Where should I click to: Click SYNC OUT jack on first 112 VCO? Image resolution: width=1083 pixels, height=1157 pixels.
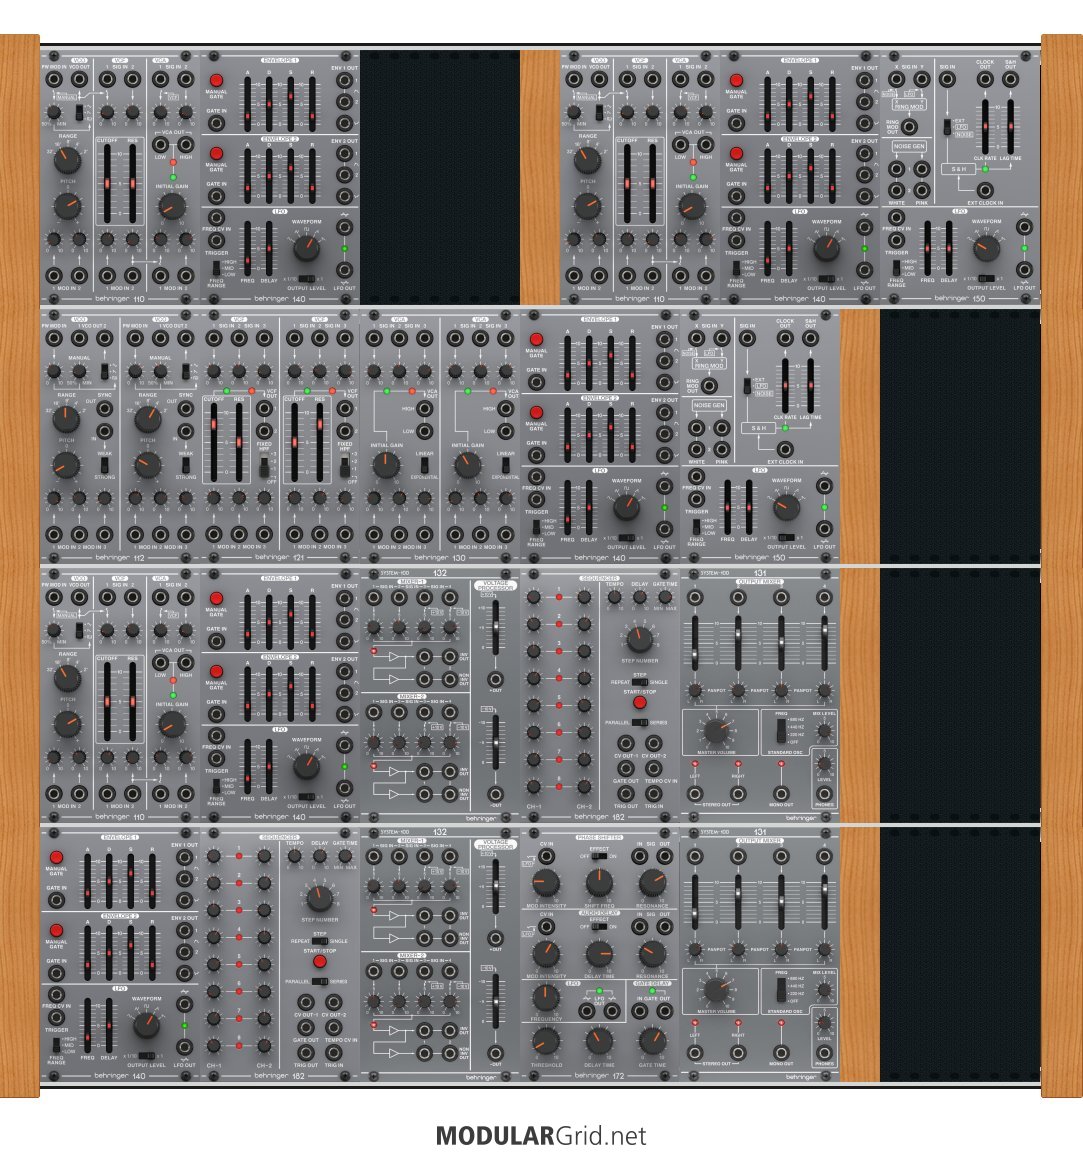(x=105, y=411)
